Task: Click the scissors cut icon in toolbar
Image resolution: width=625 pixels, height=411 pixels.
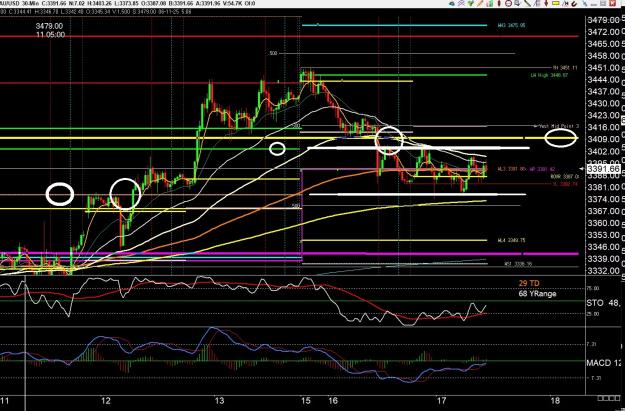Action: click(565, 4)
